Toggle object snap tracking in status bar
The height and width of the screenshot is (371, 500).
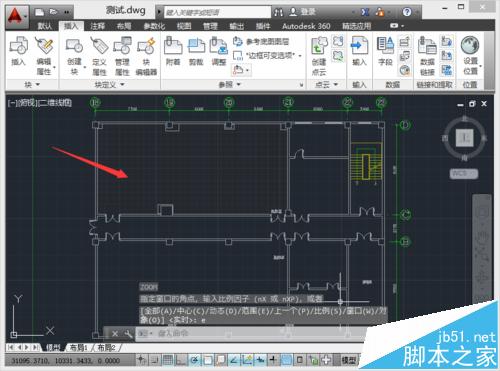tap(234, 360)
